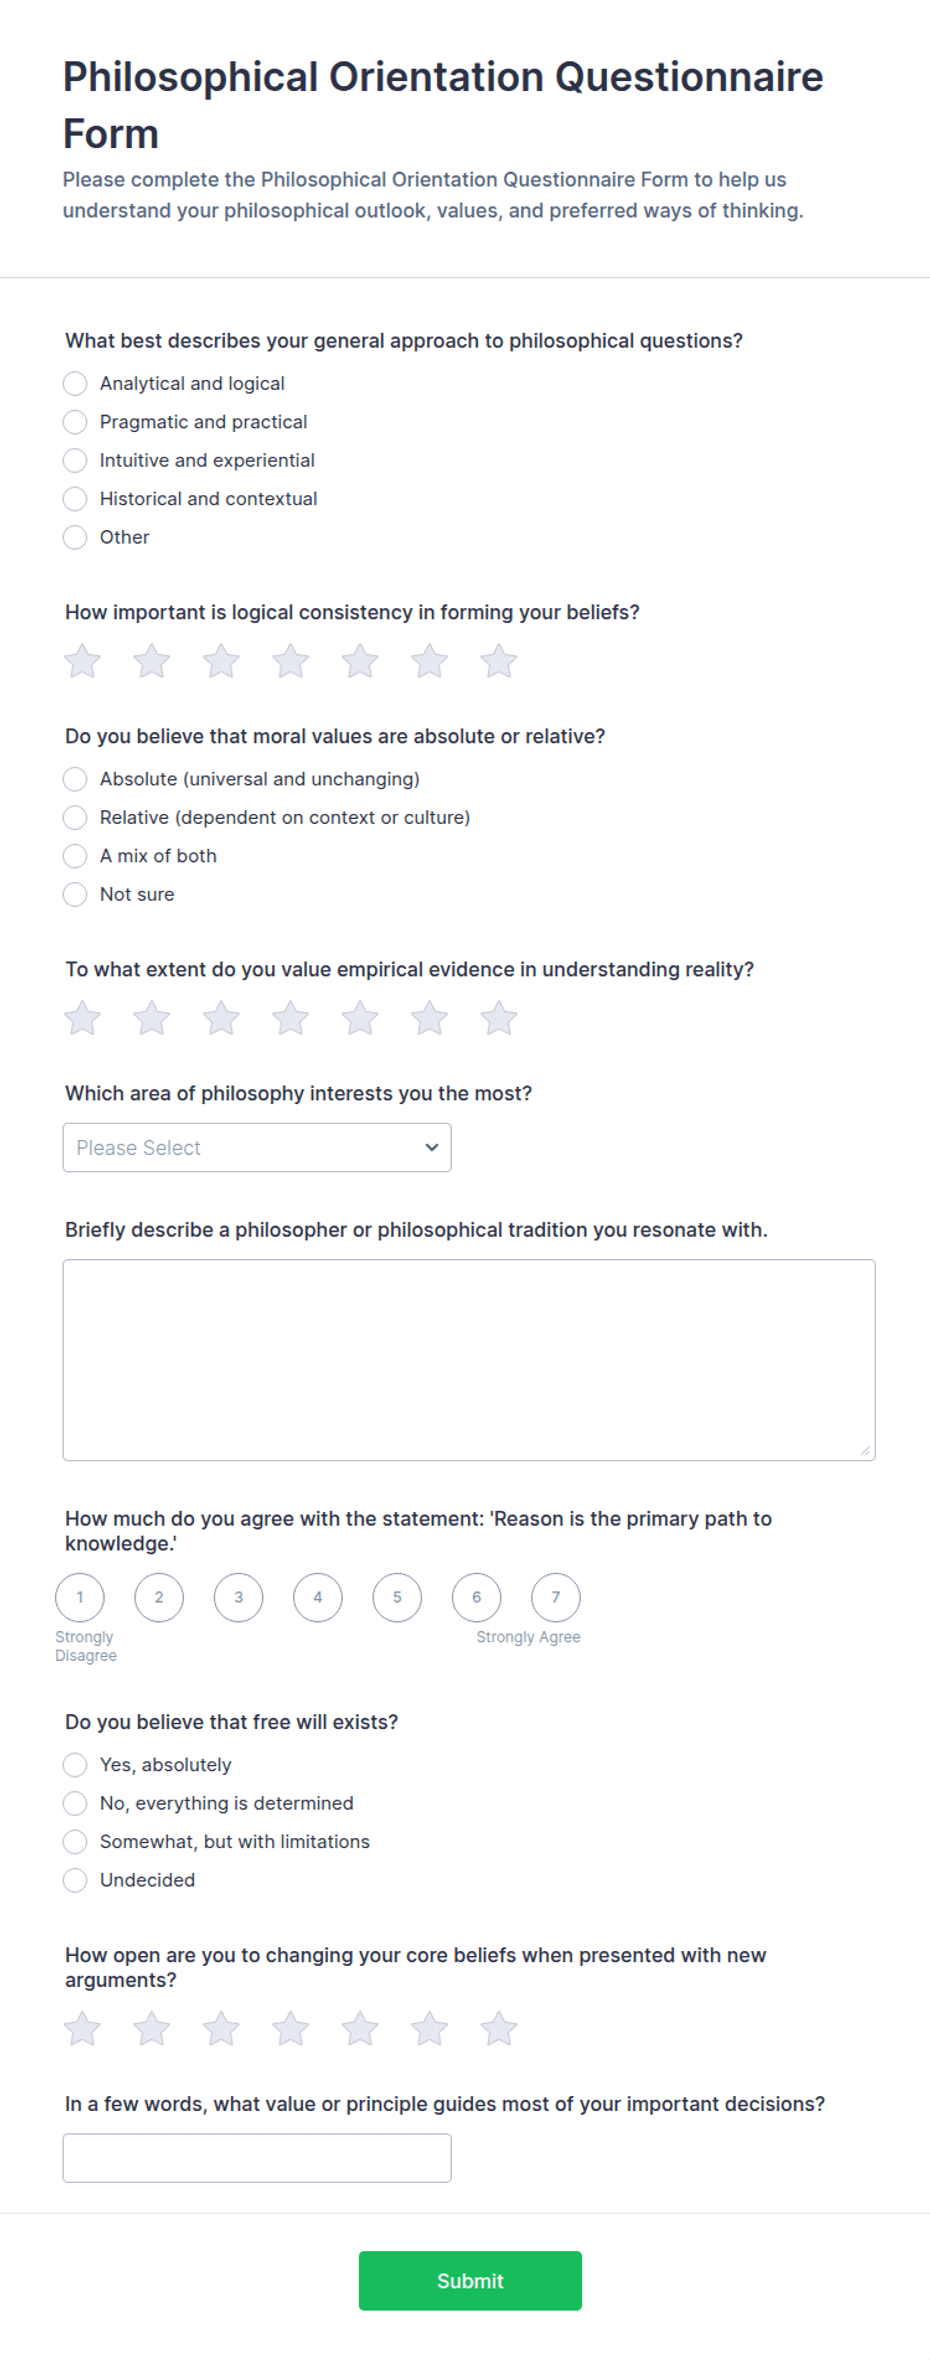Choose 4 on the Reason statement scale
The height and width of the screenshot is (2360, 930).
point(318,1597)
